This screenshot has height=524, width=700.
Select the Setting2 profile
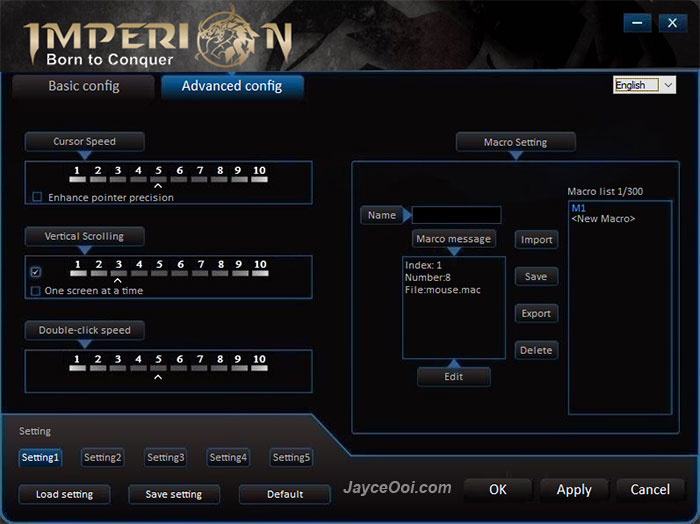pyautogui.click(x=103, y=457)
